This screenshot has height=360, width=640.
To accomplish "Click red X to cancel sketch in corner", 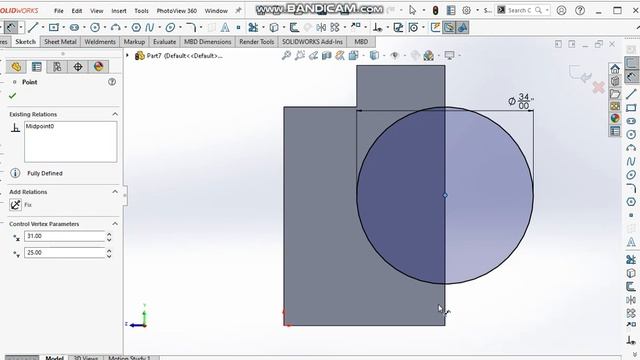I will click(598, 87).
